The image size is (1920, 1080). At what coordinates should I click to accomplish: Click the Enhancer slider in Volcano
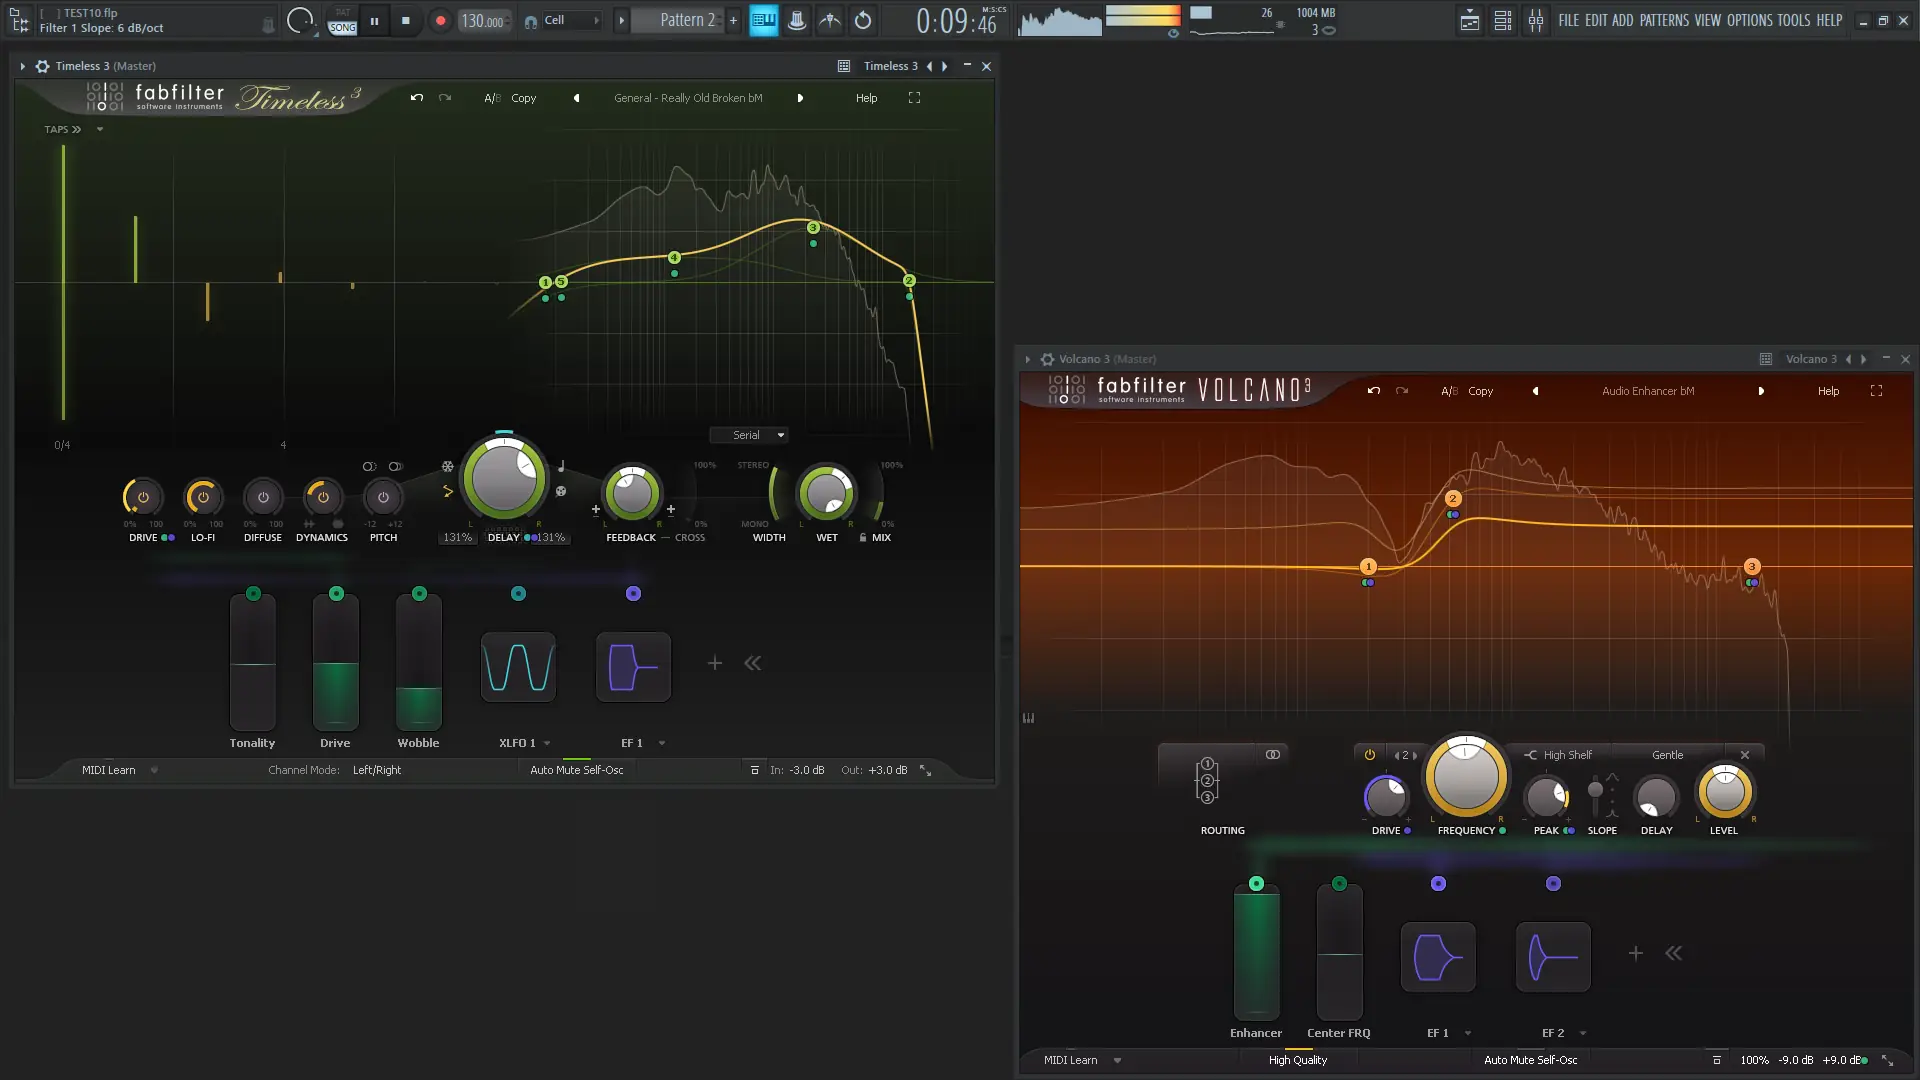click(1256, 953)
